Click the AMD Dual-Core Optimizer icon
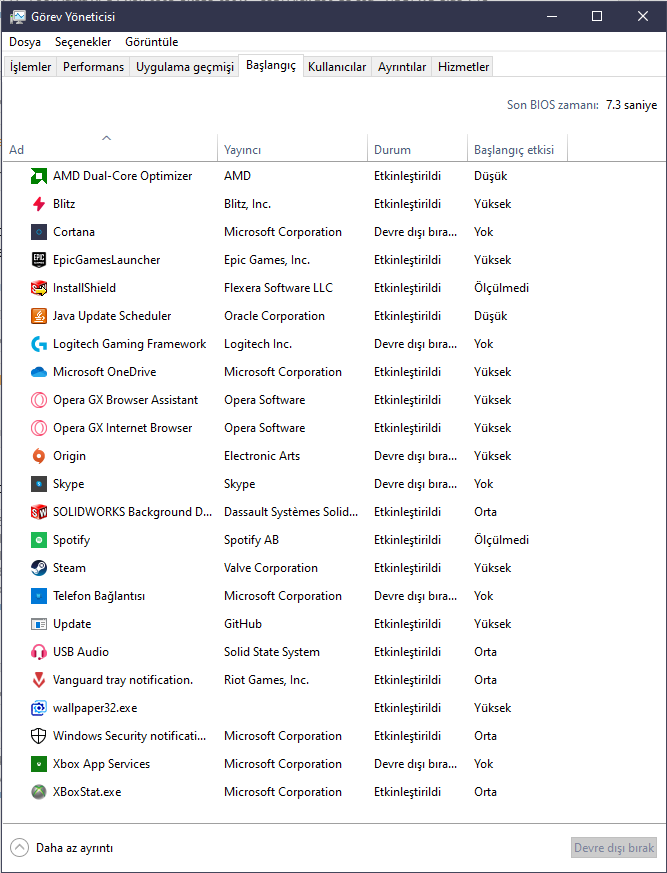The width and height of the screenshot is (667, 873). tap(38, 176)
